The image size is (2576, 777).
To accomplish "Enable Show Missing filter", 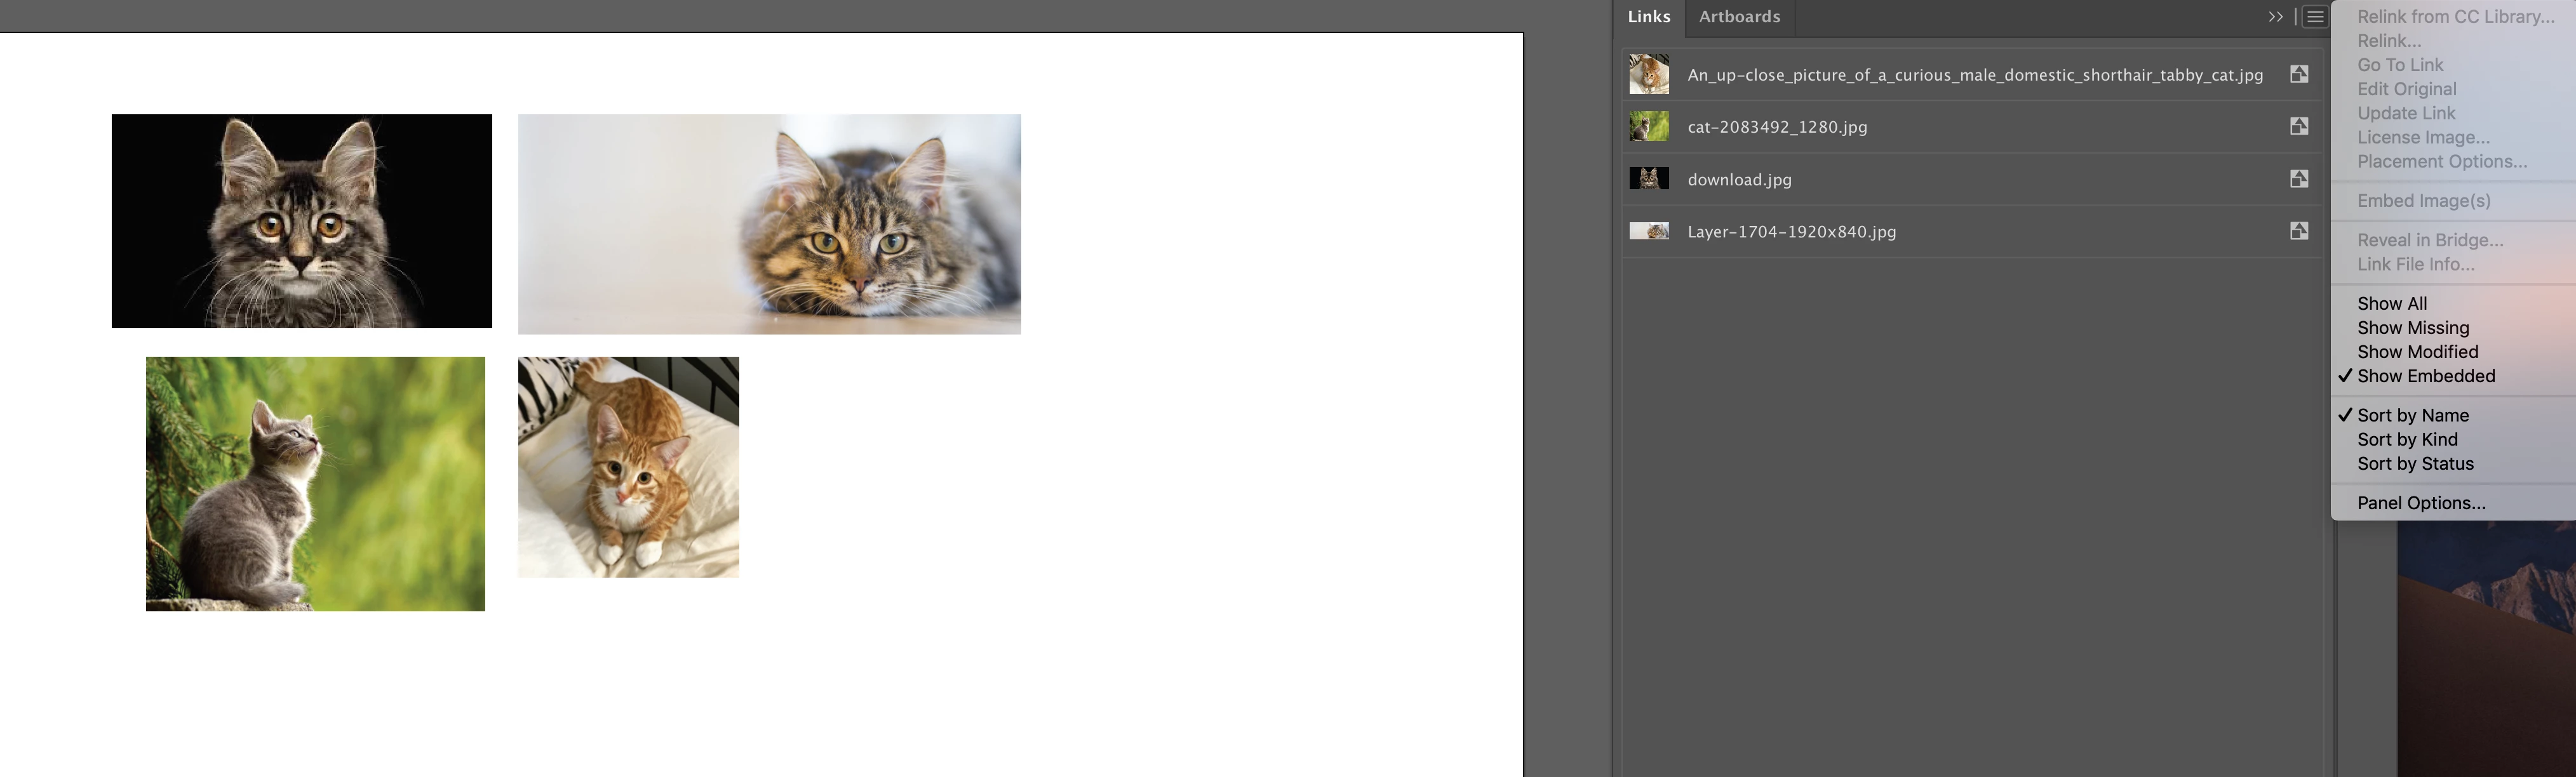I will click(2412, 328).
